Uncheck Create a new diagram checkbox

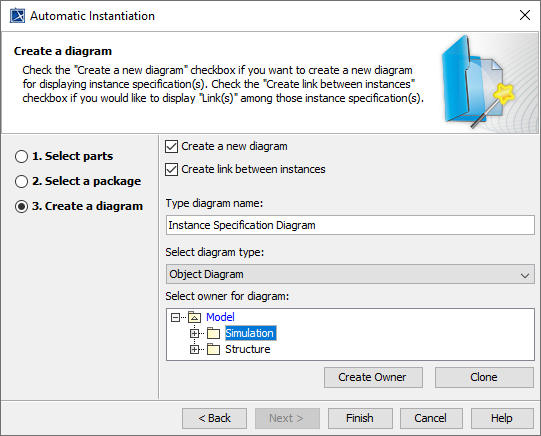[171, 146]
